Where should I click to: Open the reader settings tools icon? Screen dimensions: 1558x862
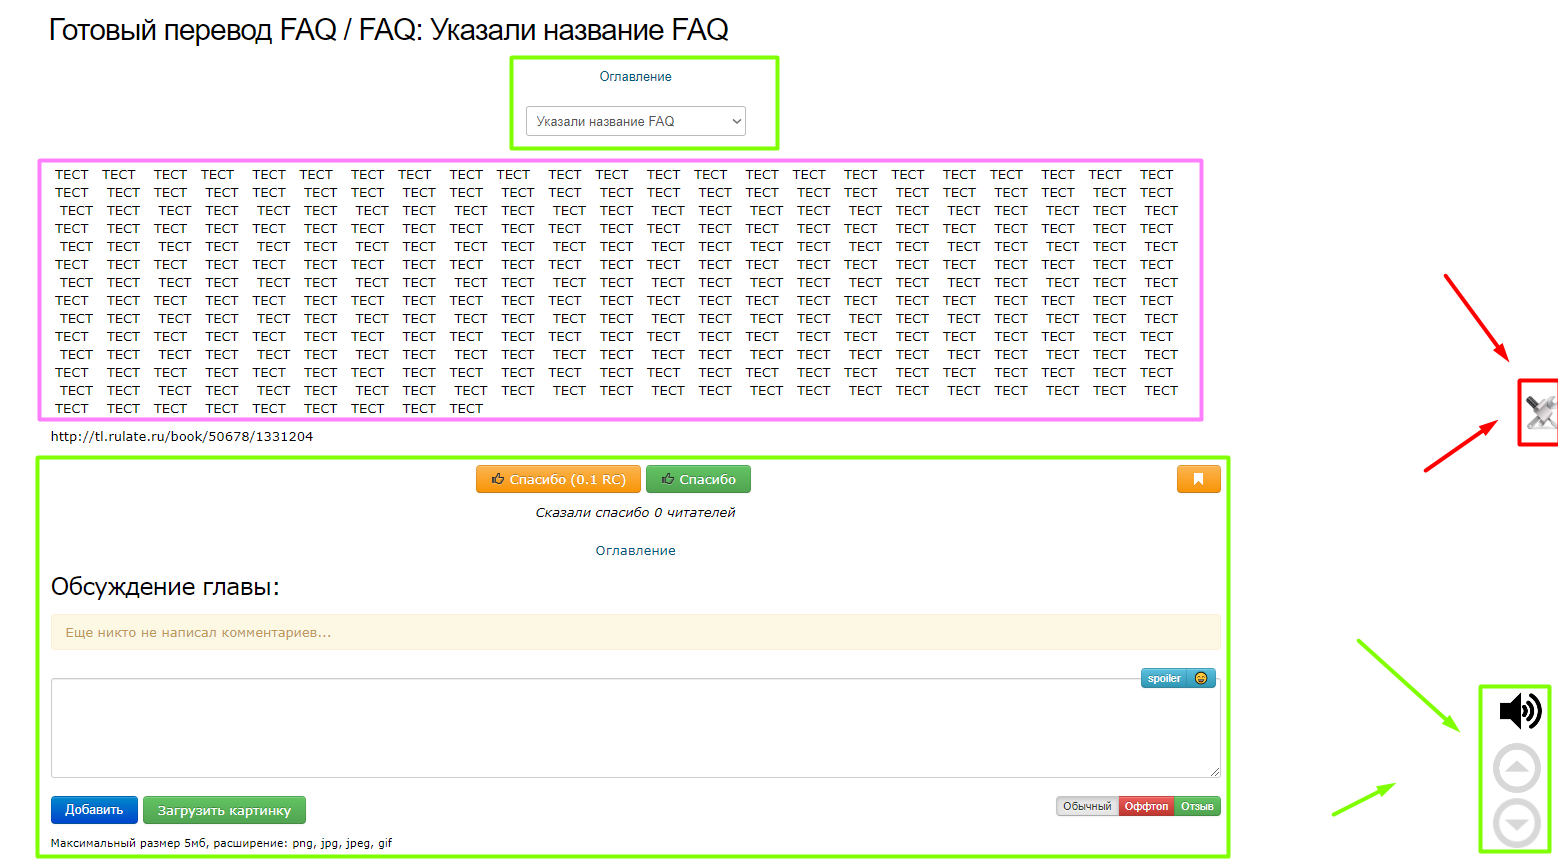1540,411
